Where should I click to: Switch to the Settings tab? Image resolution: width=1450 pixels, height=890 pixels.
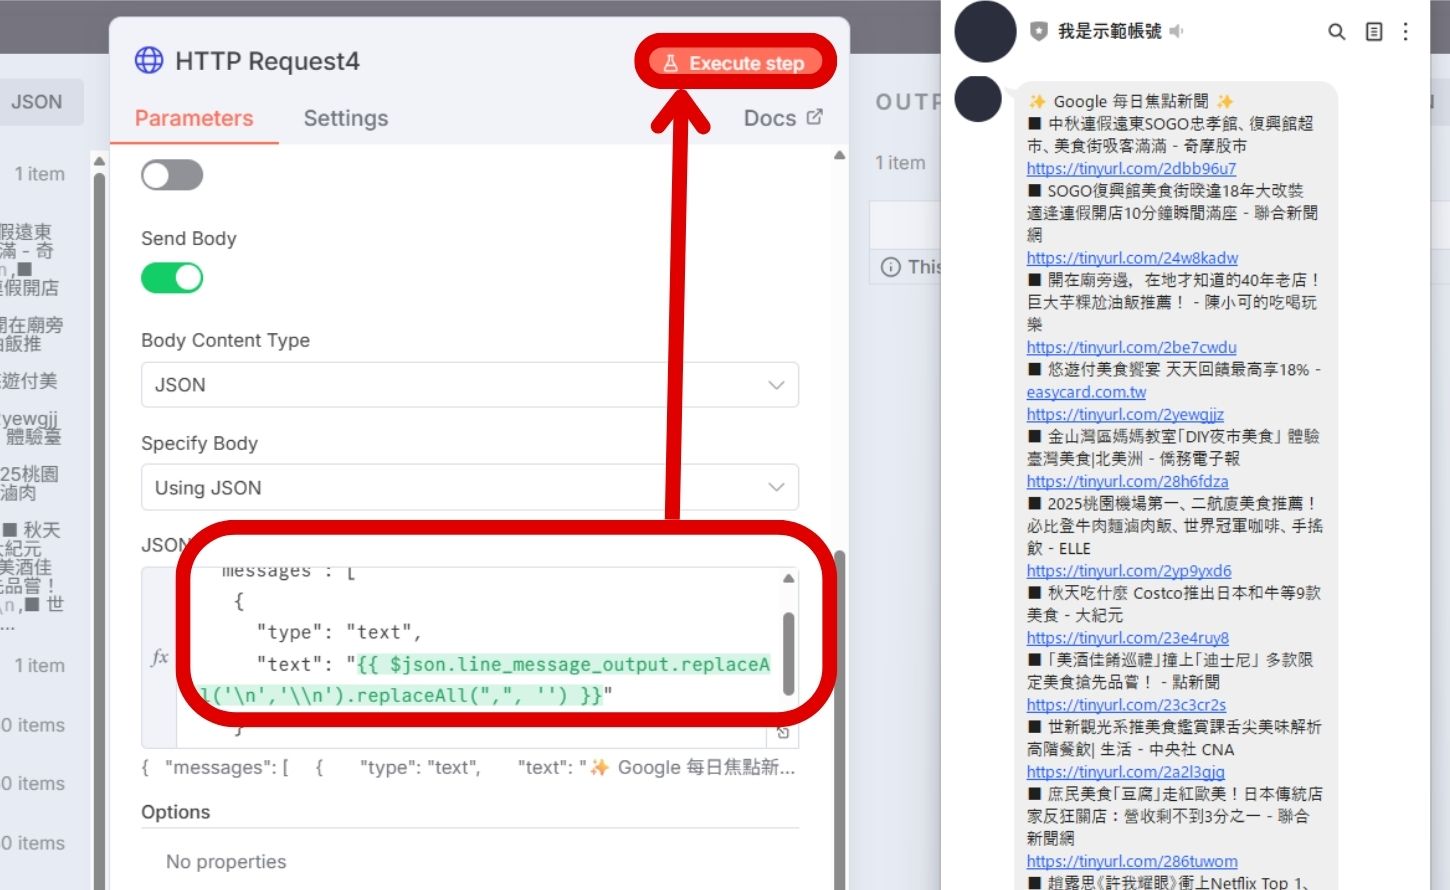pyautogui.click(x=345, y=118)
